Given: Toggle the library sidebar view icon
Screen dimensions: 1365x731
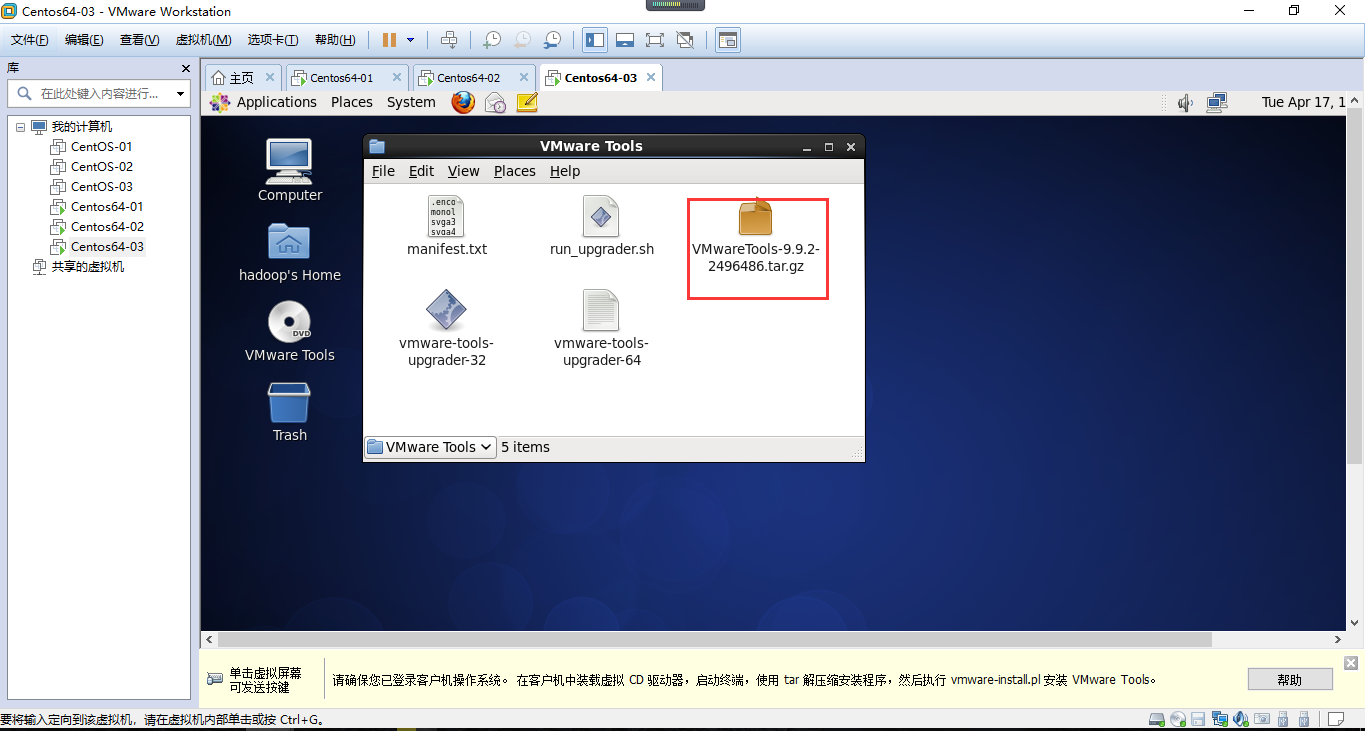Looking at the screenshot, I should [x=595, y=40].
